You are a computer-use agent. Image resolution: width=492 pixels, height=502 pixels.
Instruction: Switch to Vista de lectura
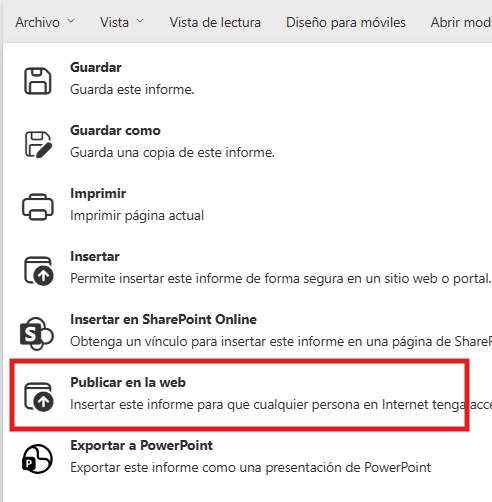click(x=215, y=22)
